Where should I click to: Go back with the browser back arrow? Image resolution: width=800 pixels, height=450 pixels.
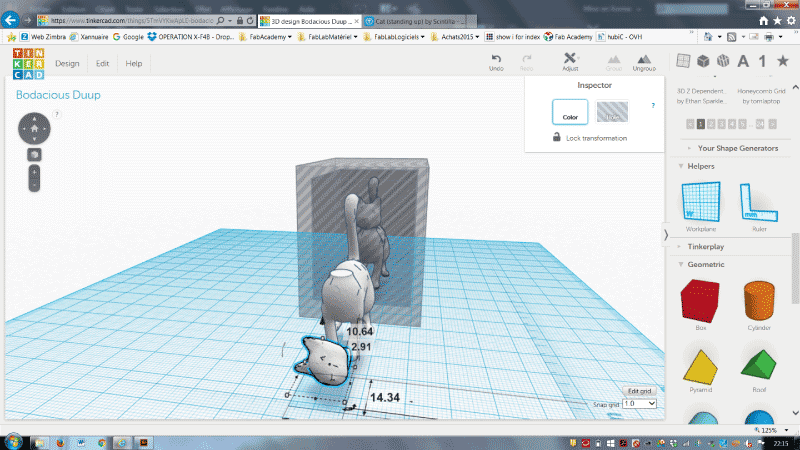pos(10,20)
